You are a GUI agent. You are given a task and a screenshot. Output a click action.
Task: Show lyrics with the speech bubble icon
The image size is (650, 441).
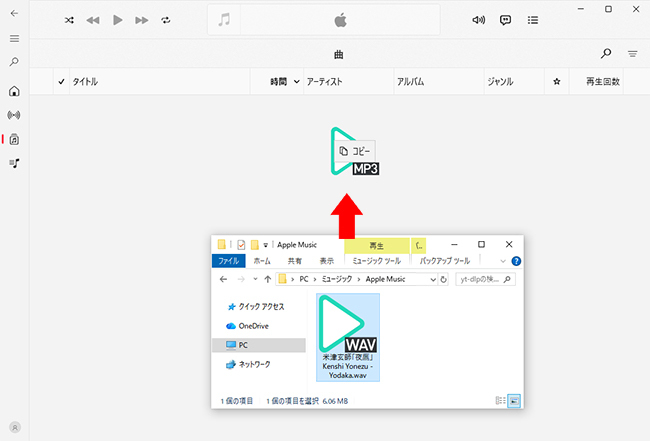[x=505, y=20]
